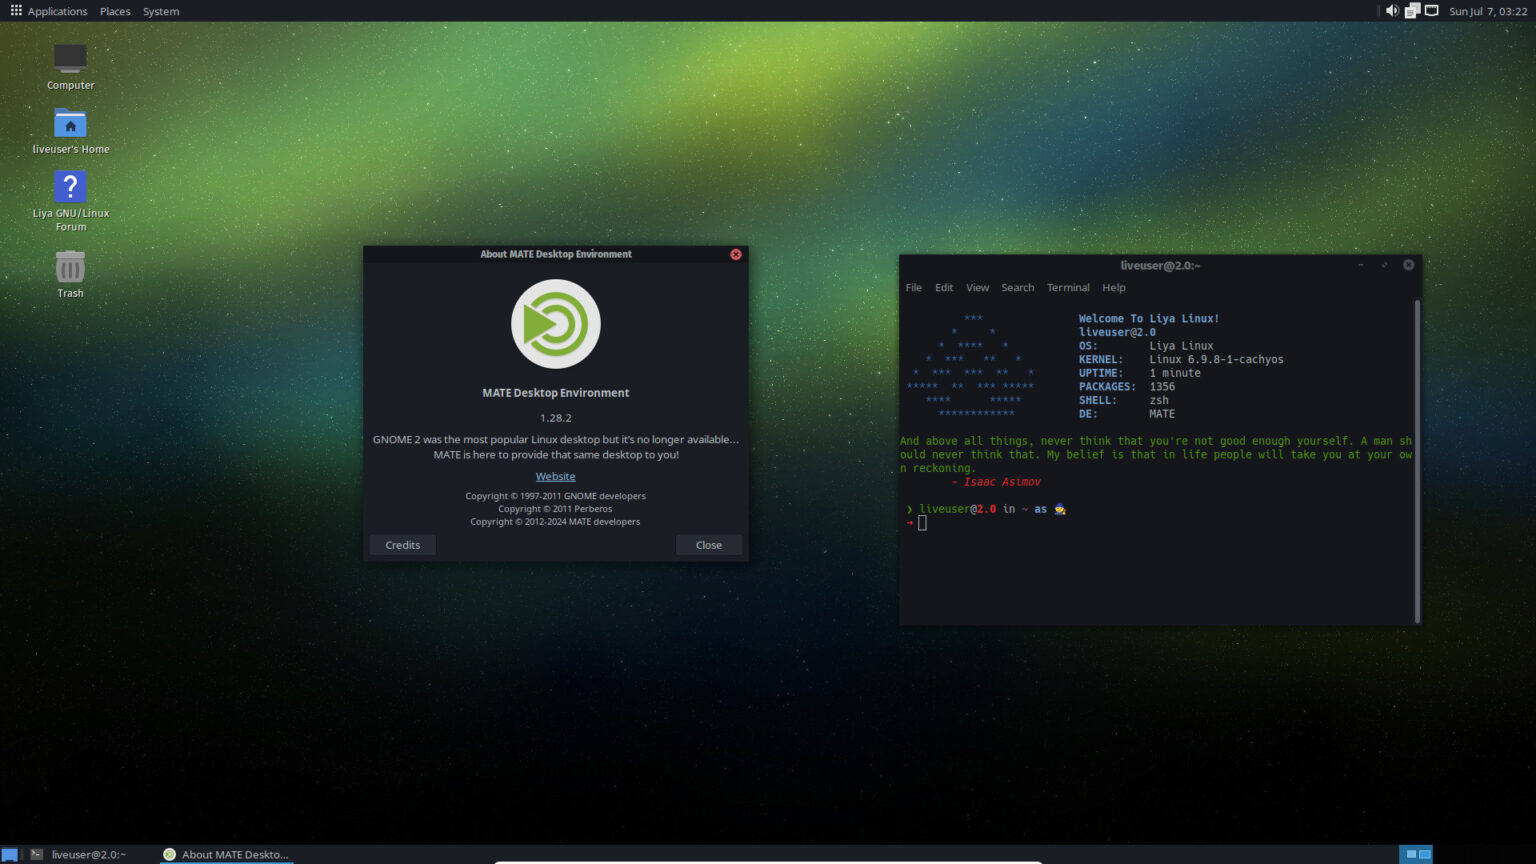Open the terminal Search menu
This screenshot has height=864, width=1536.
tap(1018, 287)
